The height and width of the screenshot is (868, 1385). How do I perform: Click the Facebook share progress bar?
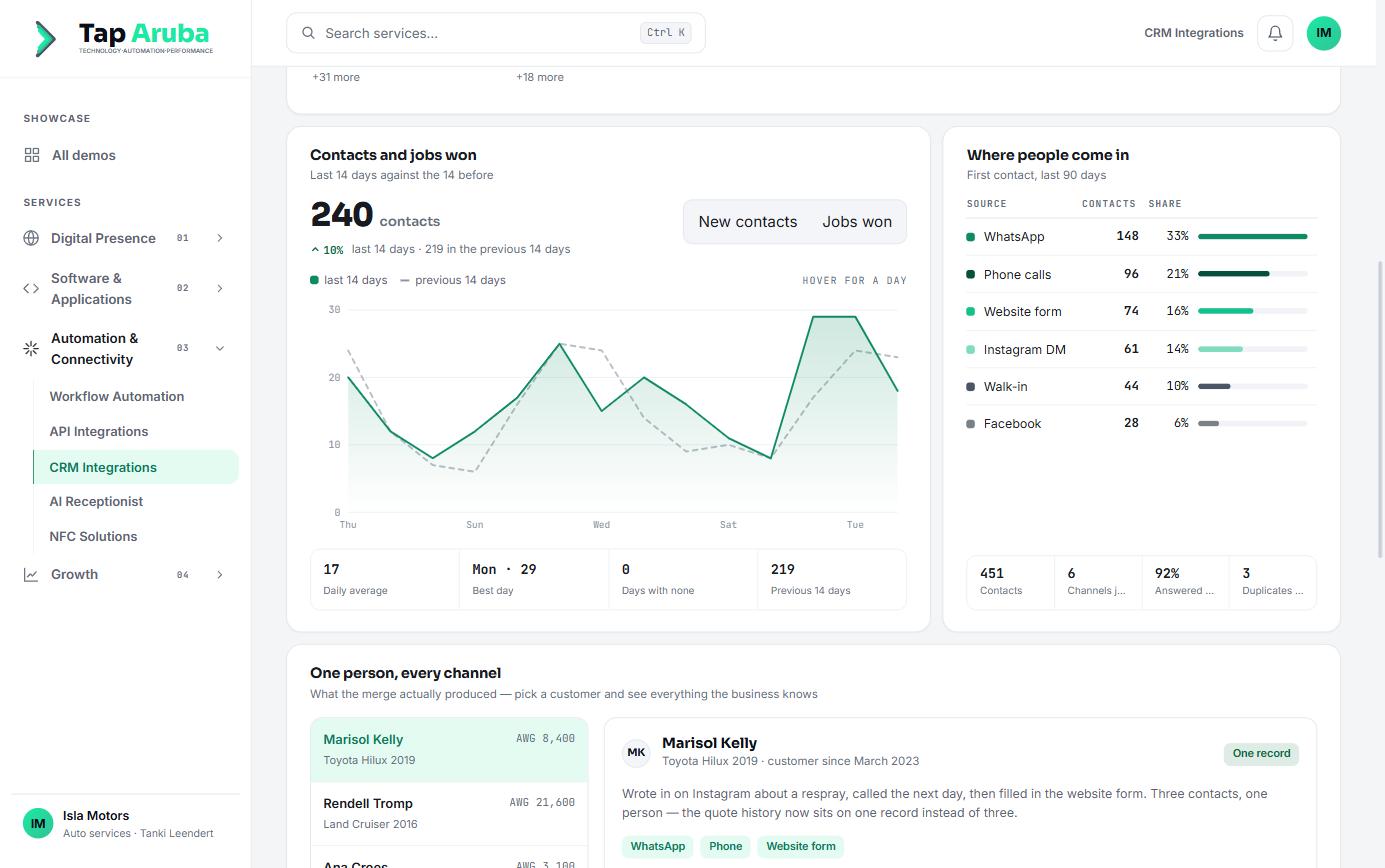coord(1252,423)
